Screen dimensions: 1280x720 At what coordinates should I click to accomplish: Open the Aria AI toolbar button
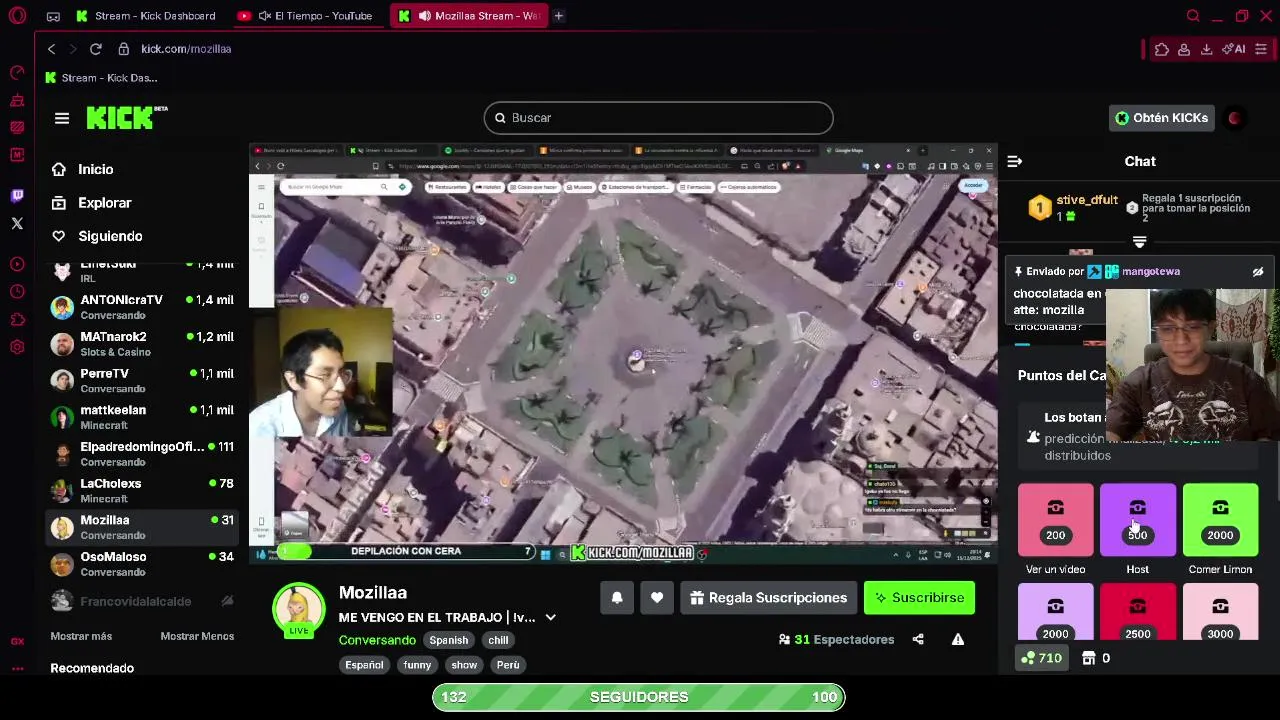tap(1233, 49)
